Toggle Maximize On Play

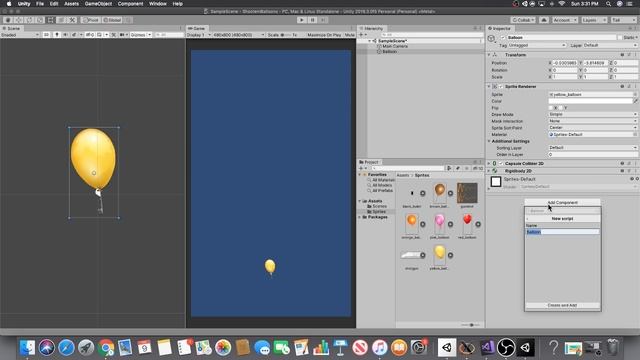click(x=324, y=35)
